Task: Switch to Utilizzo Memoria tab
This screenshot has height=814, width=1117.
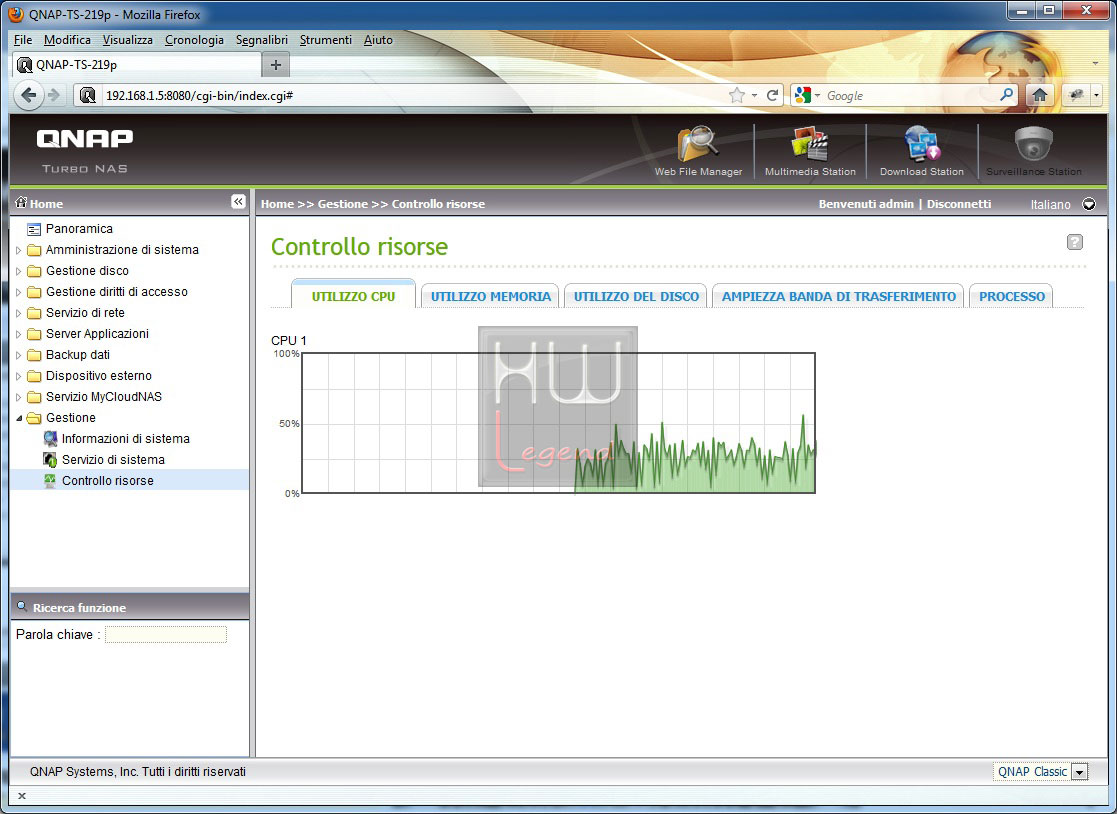Action: [x=491, y=296]
